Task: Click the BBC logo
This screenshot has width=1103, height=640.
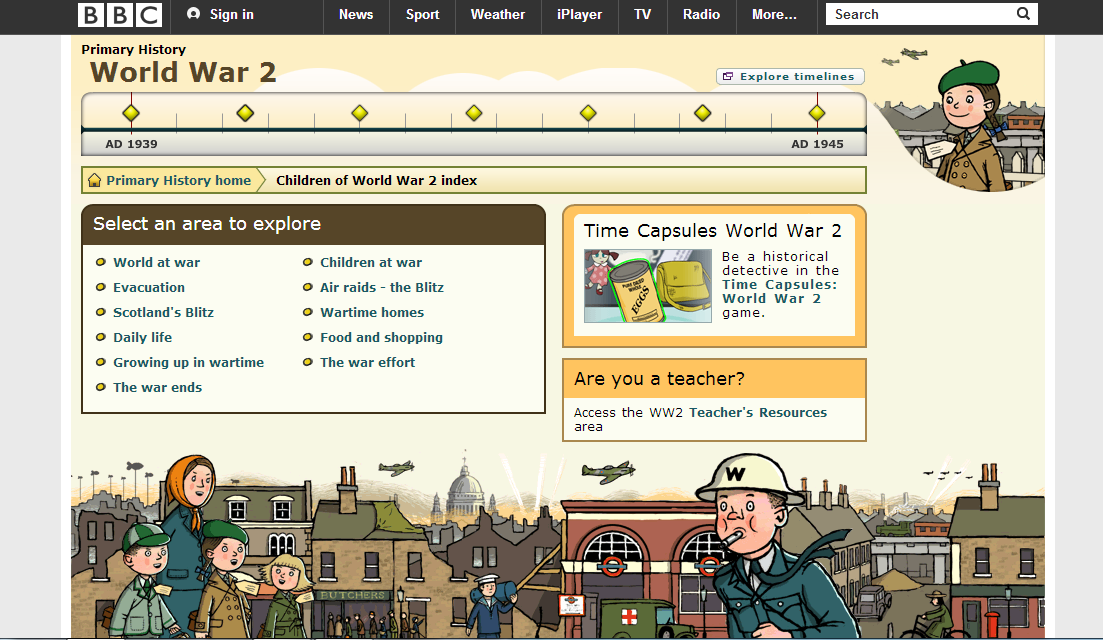Action: 120,15
